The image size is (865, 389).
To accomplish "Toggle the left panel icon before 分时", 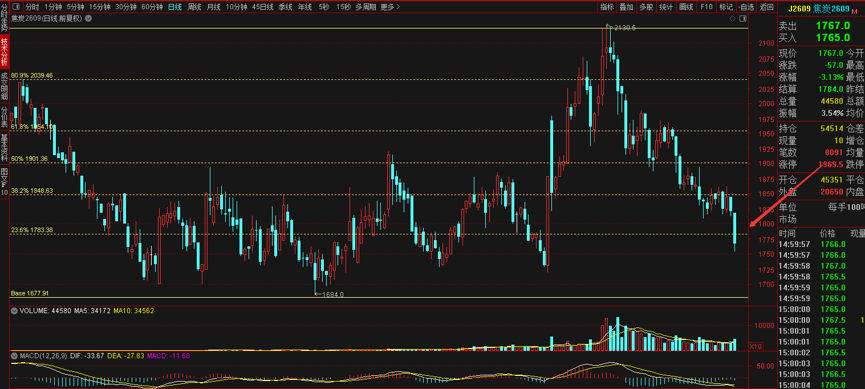I will click(15, 7).
